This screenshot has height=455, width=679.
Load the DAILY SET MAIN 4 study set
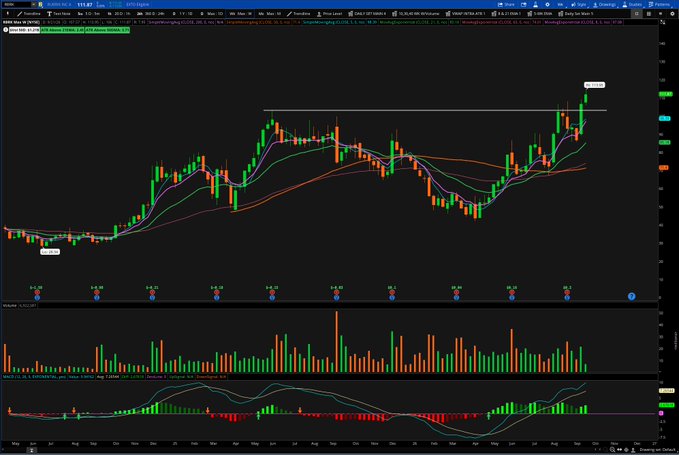pos(367,13)
